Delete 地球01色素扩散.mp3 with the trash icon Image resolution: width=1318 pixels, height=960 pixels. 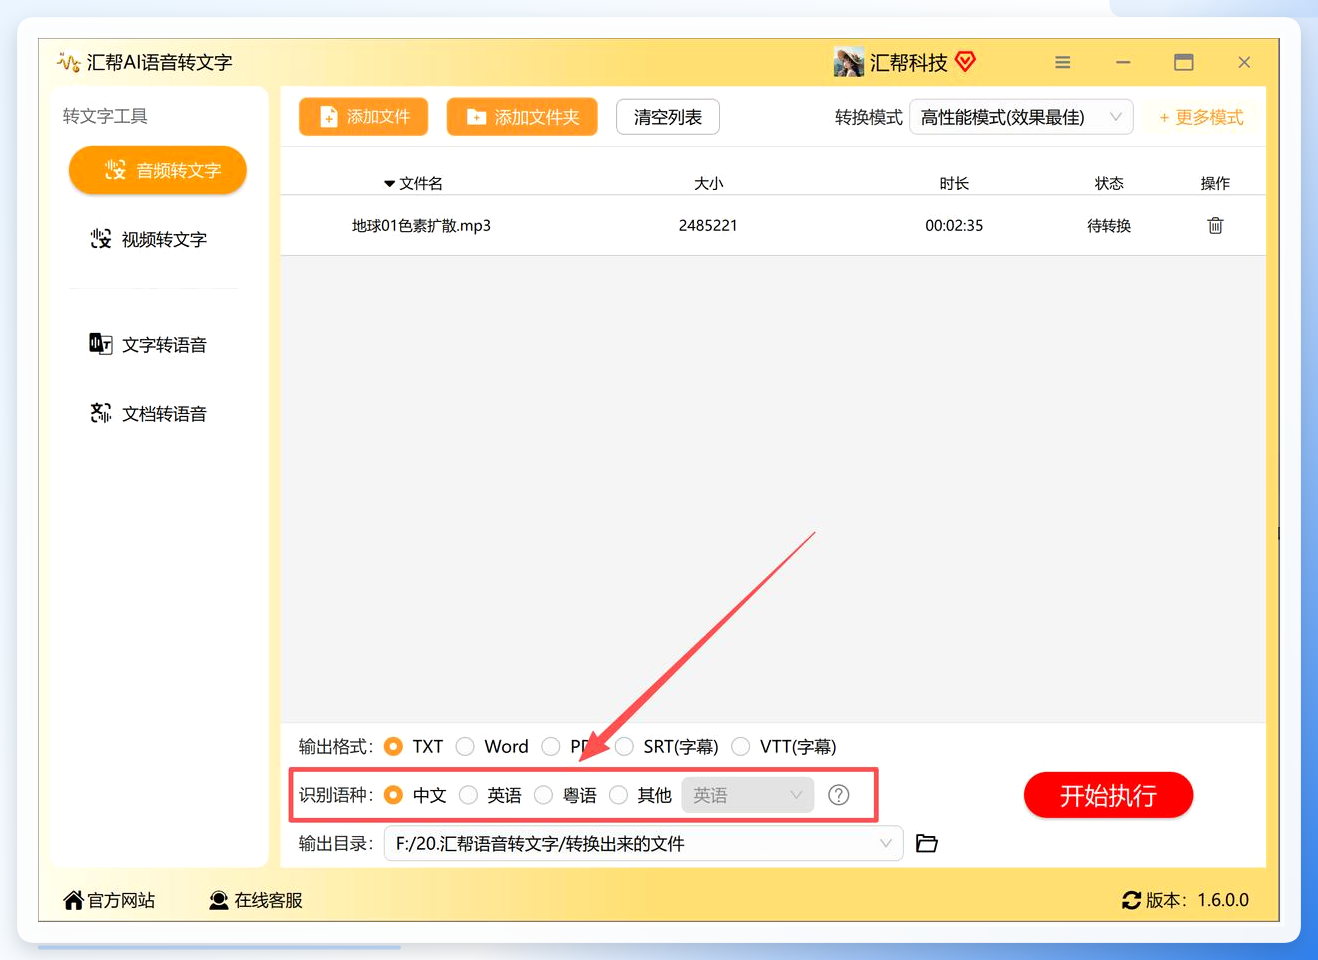pos(1215,225)
